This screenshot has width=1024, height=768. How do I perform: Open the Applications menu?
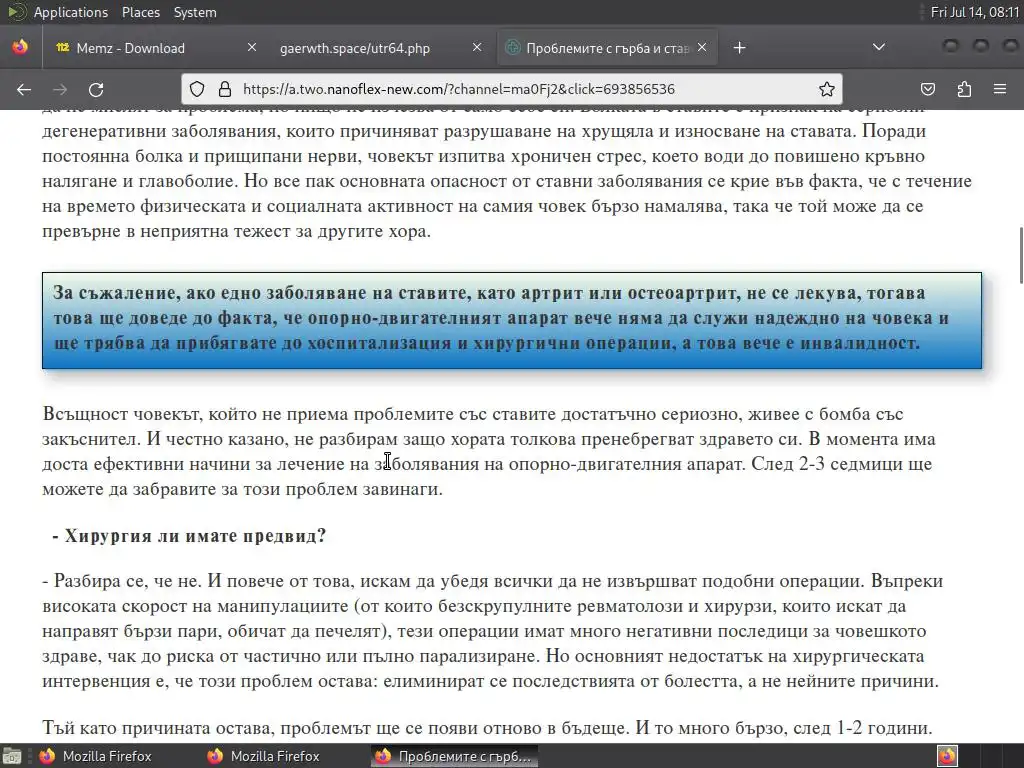tap(71, 12)
